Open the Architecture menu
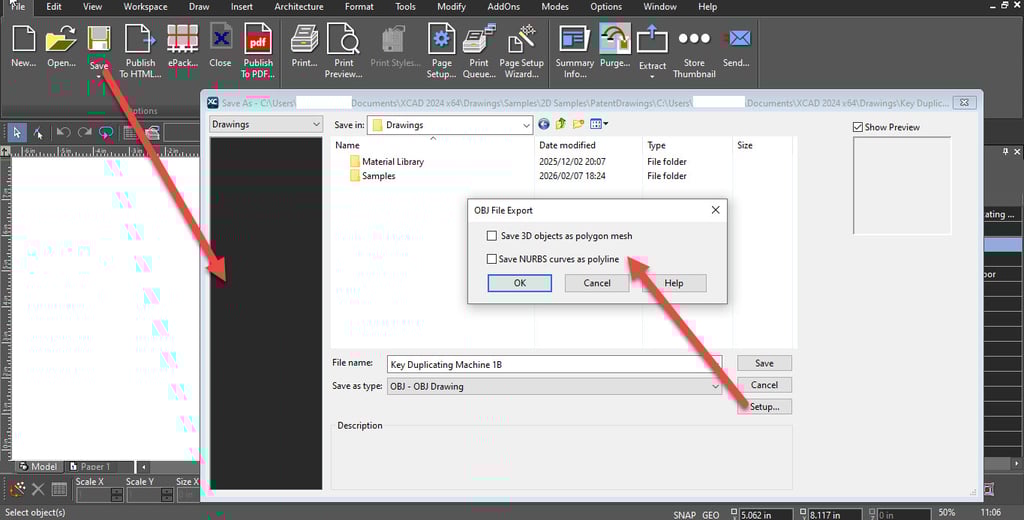 click(x=298, y=7)
